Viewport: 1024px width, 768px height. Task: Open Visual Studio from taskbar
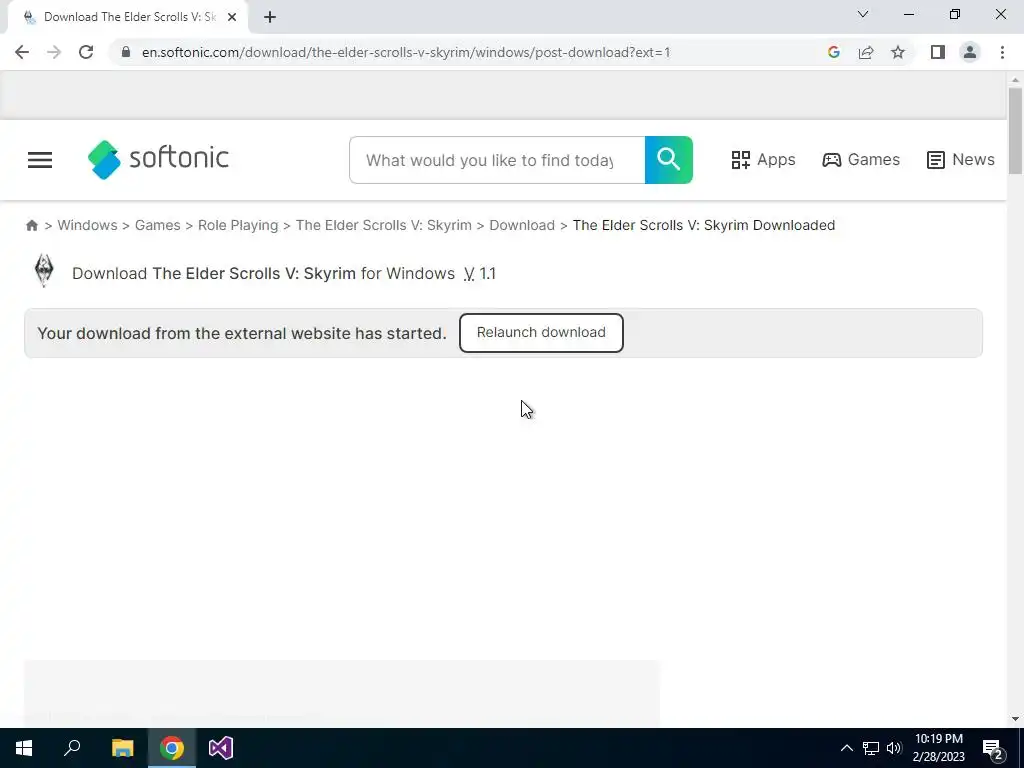[x=221, y=748]
